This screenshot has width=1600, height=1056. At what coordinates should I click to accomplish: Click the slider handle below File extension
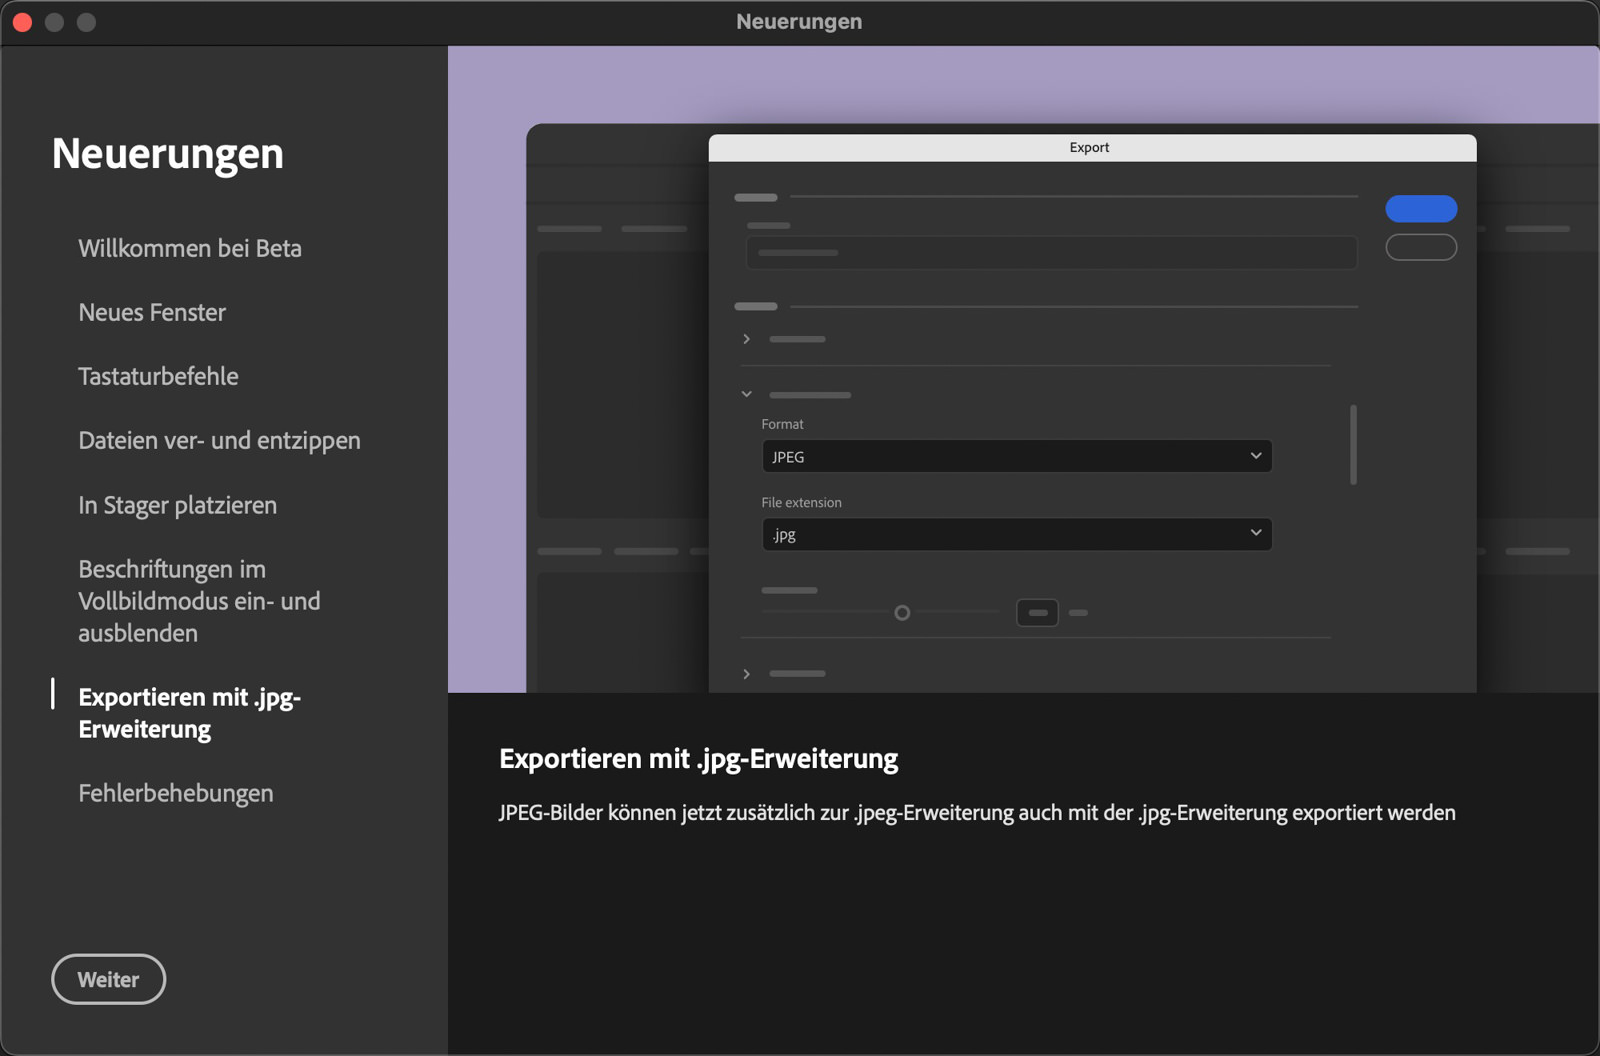[902, 613]
